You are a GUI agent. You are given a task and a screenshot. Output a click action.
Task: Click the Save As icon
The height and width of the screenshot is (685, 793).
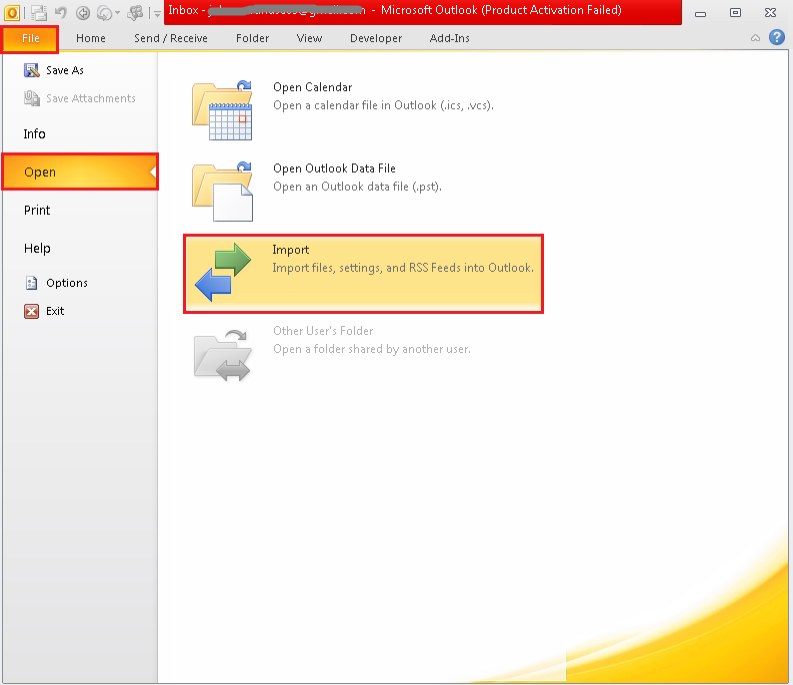(31, 70)
